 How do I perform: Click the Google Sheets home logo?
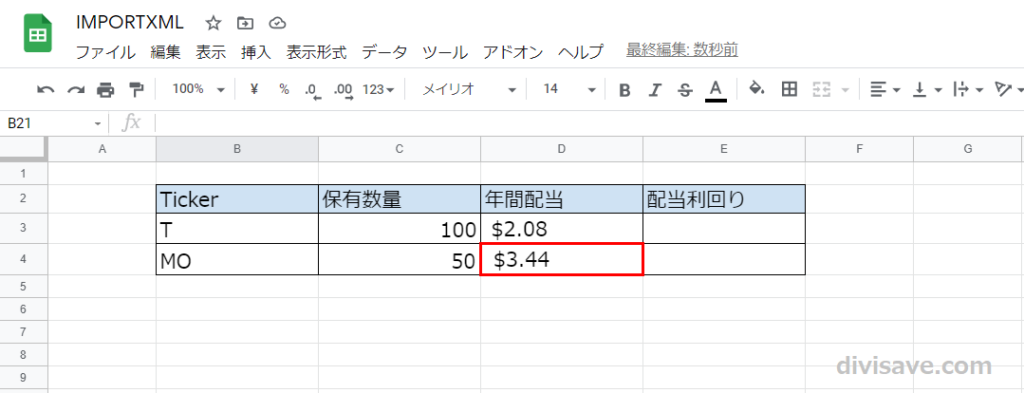38,34
